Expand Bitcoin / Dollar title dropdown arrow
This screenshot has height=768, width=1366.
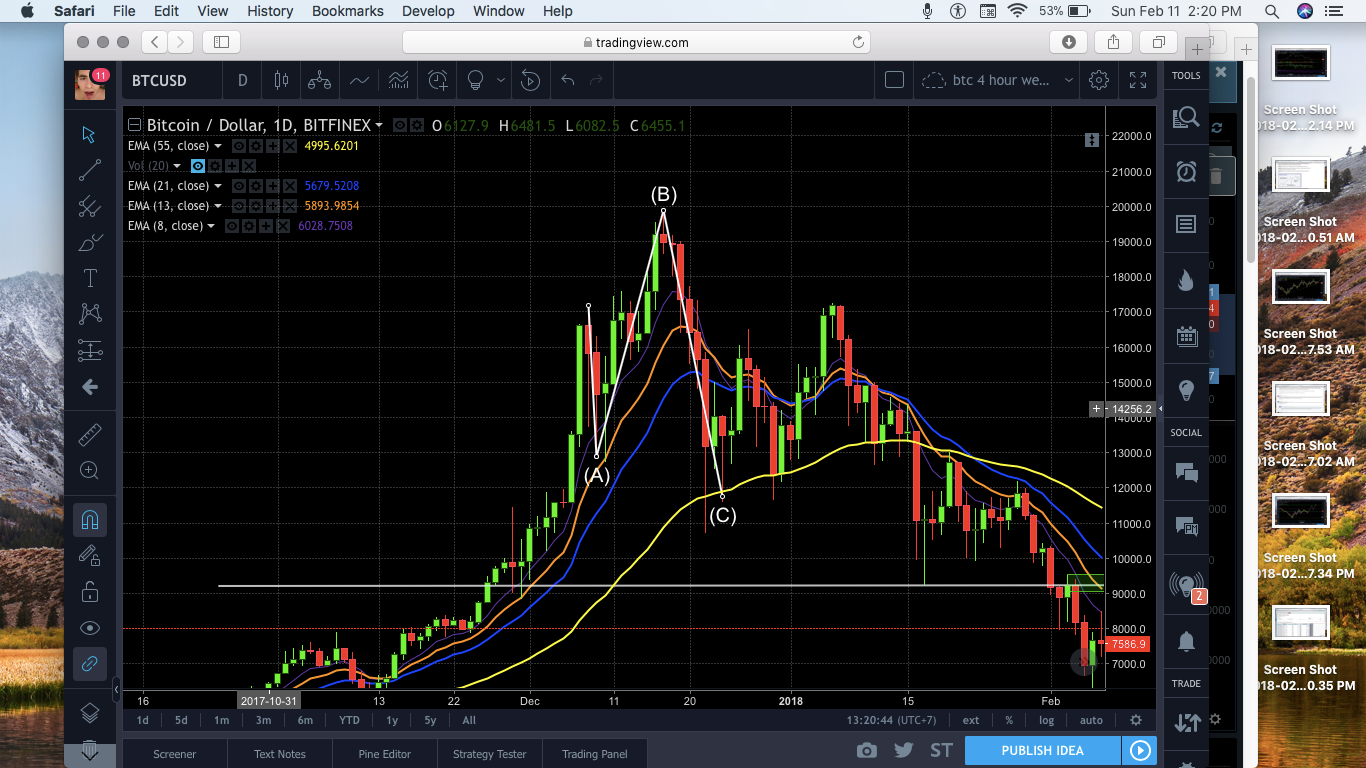(x=379, y=126)
